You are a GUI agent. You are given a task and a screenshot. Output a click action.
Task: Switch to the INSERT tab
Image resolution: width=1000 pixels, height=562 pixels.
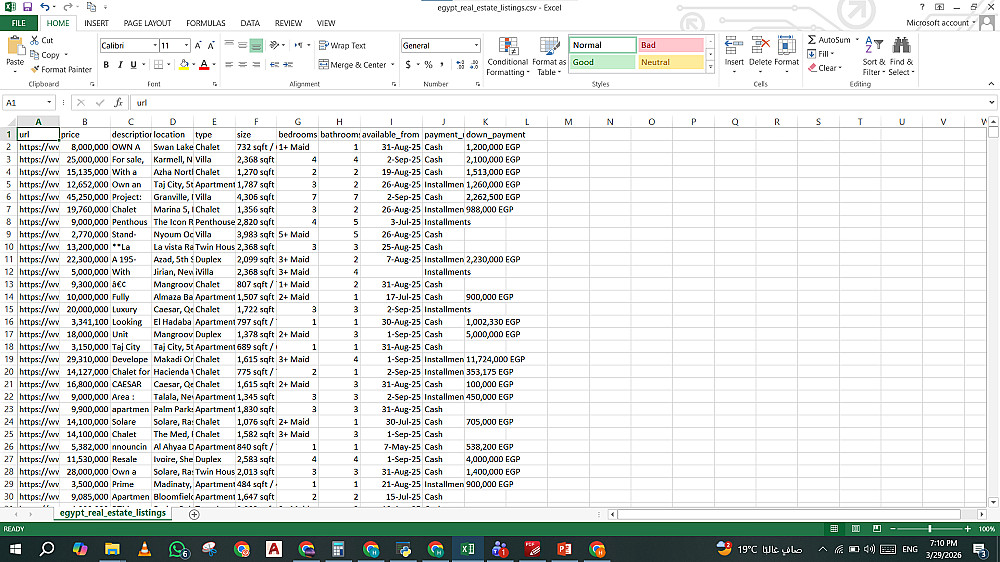coord(96,23)
